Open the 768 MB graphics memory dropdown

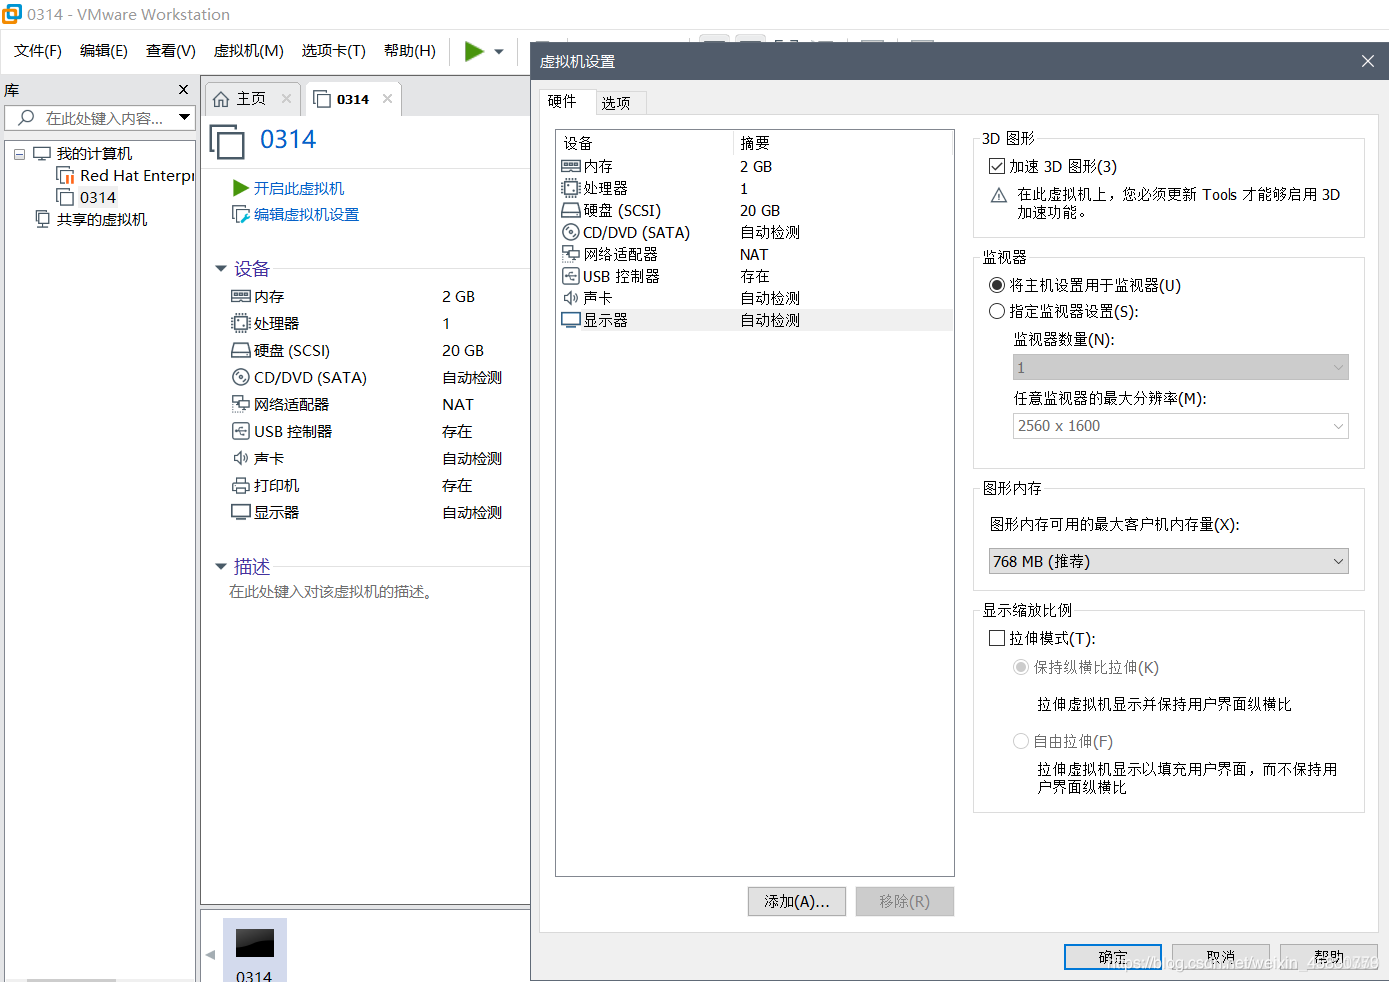pyautogui.click(x=1169, y=561)
